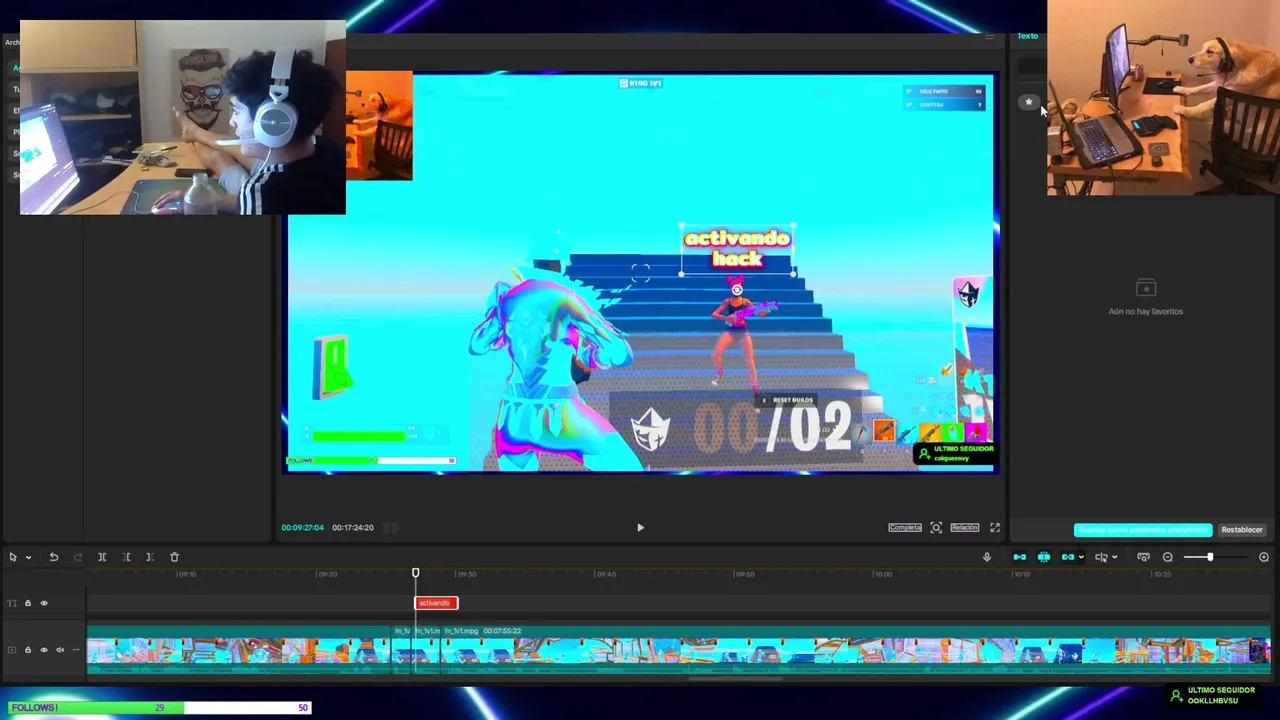Click the text track type icon
The width and height of the screenshot is (1280, 720).
click(x=12, y=603)
